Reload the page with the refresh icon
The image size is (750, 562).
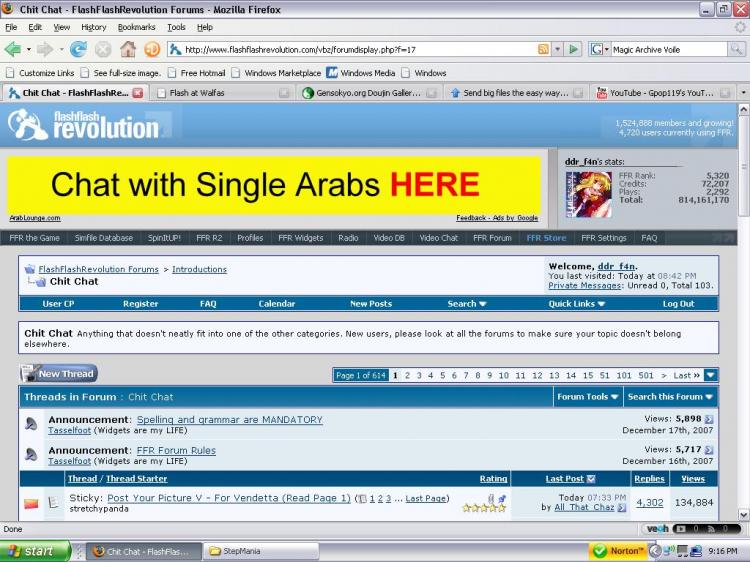tap(78, 49)
